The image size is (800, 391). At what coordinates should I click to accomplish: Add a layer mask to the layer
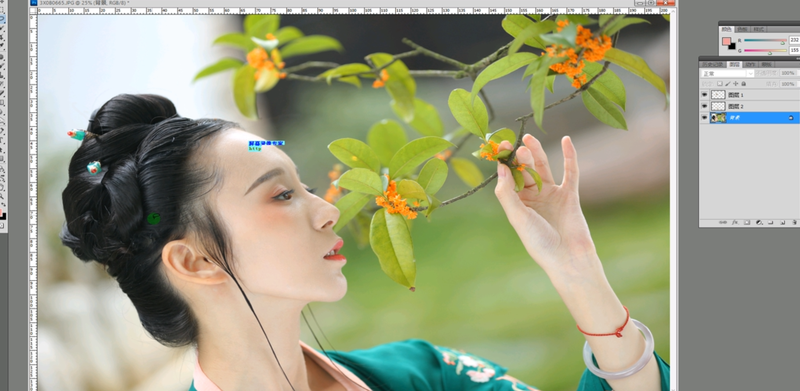click(747, 223)
